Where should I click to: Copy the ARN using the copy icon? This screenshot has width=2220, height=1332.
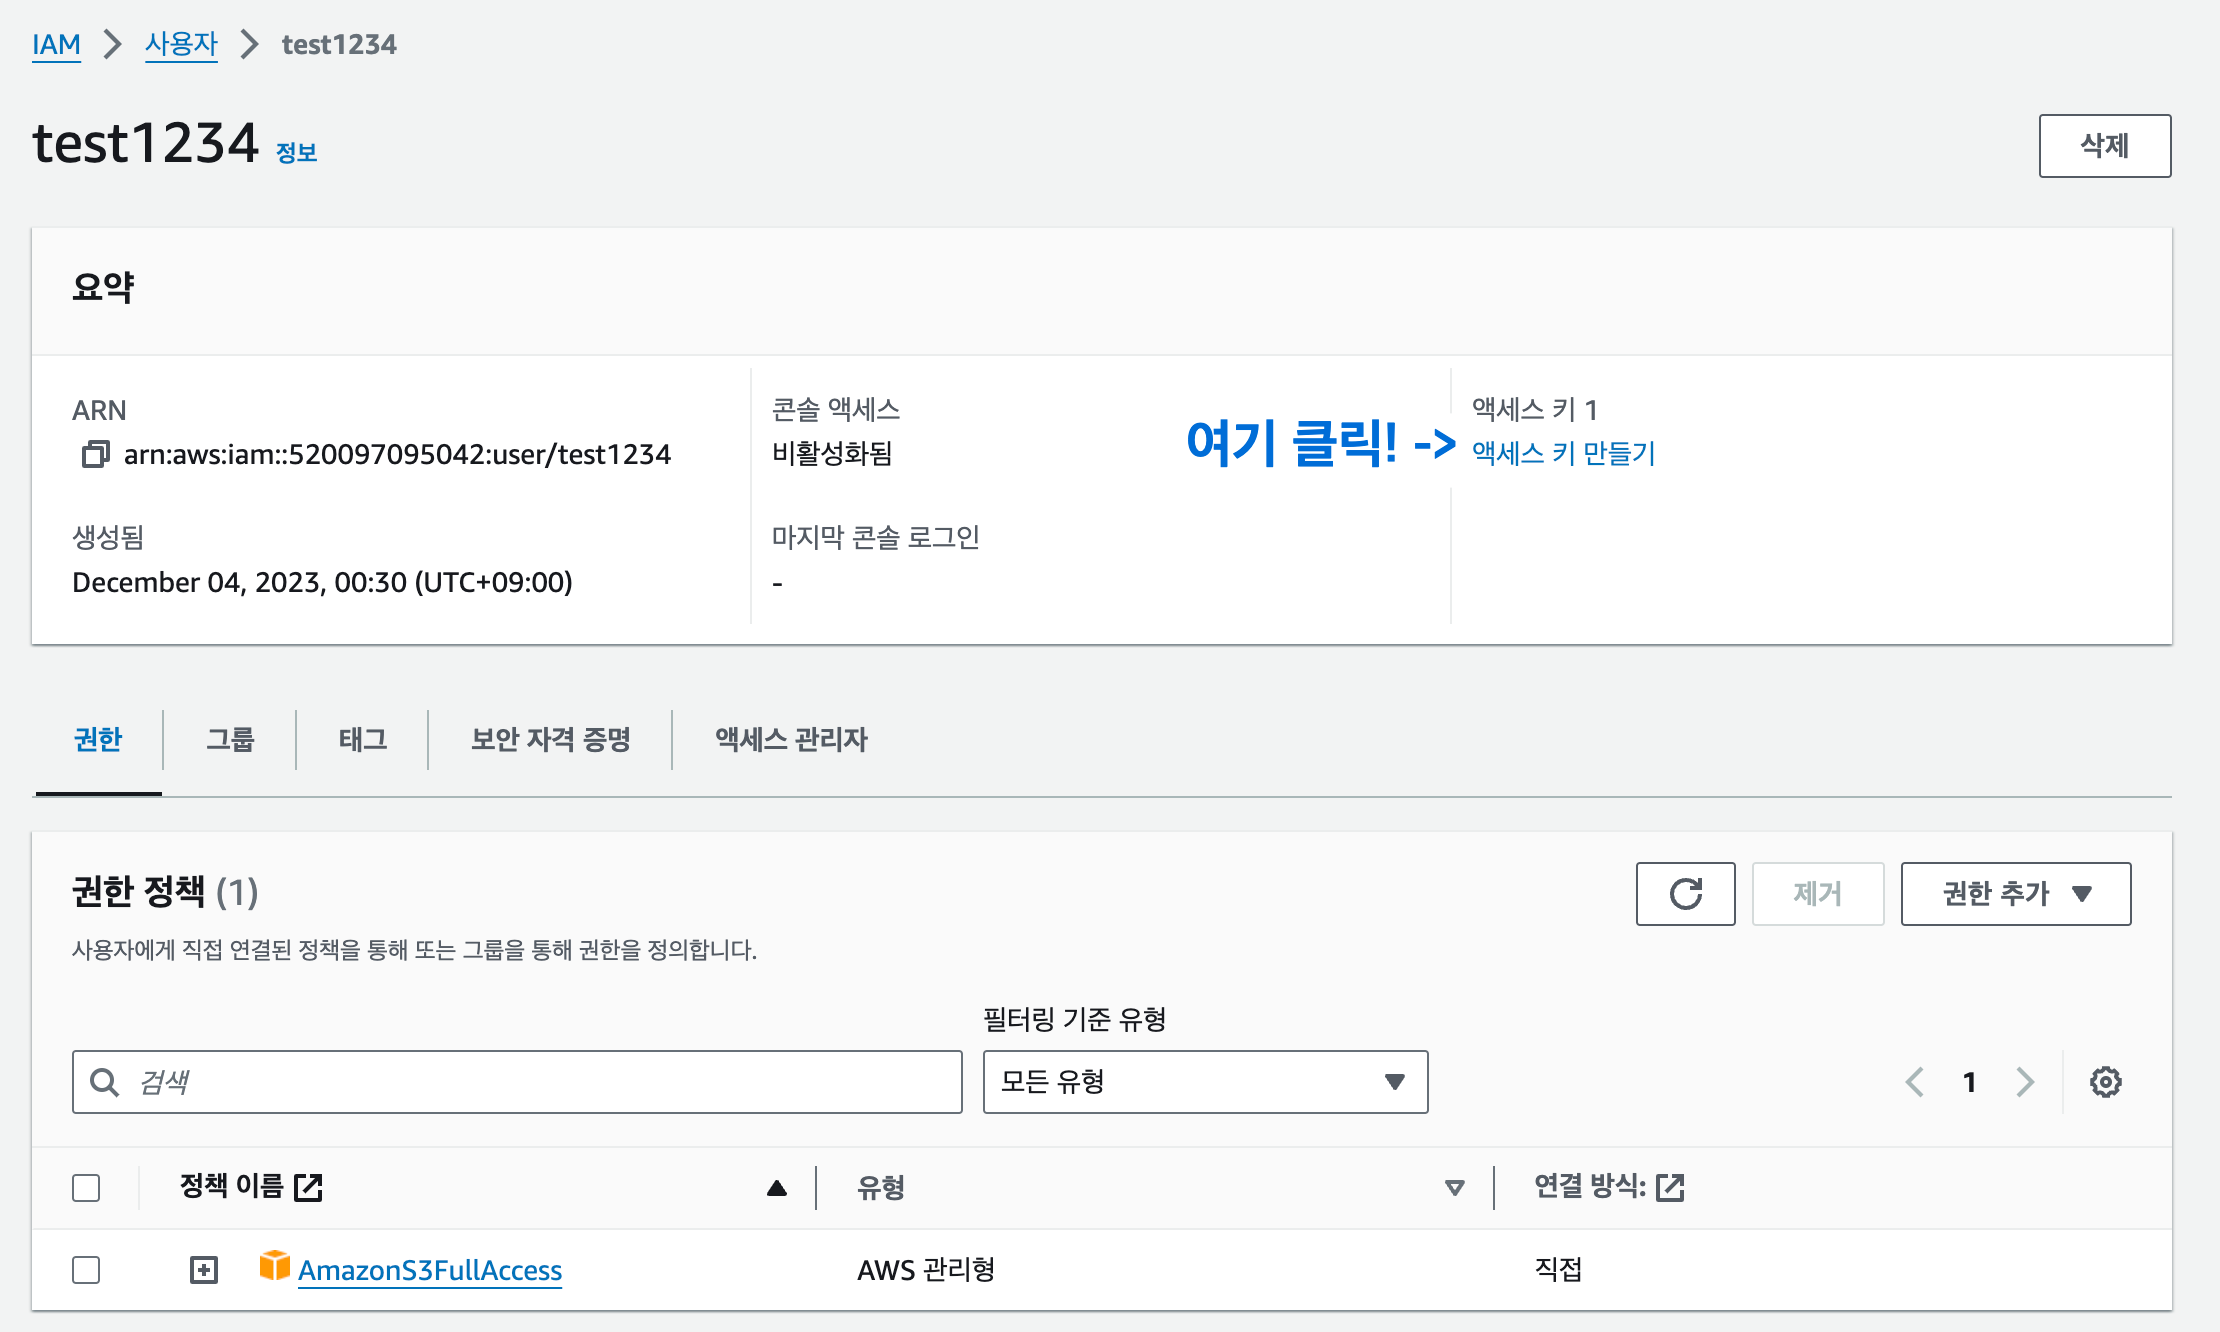click(95, 455)
